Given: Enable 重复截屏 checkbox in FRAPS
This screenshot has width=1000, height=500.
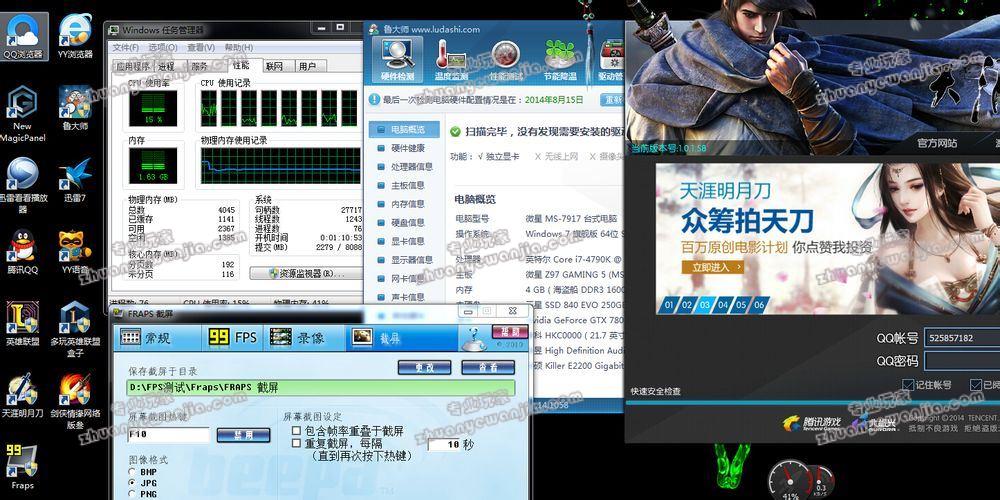Looking at the screenshot, I should pyautogui.click(x=297, y=444).
